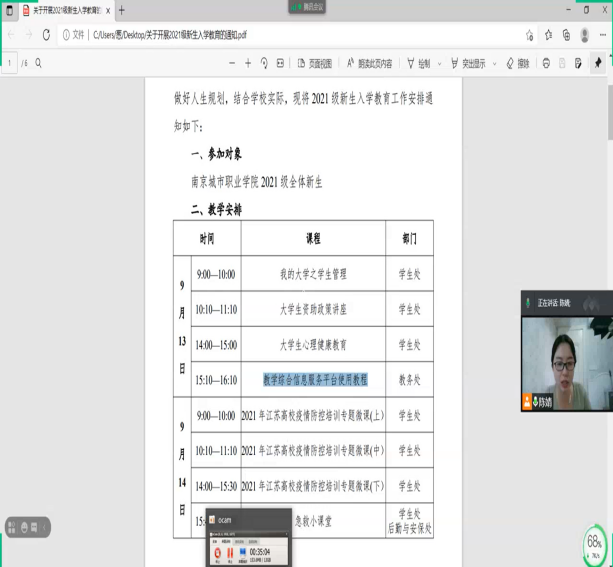613x567 pixels.
Task: Open browser Settings and more menu
Action: point(603,35)
